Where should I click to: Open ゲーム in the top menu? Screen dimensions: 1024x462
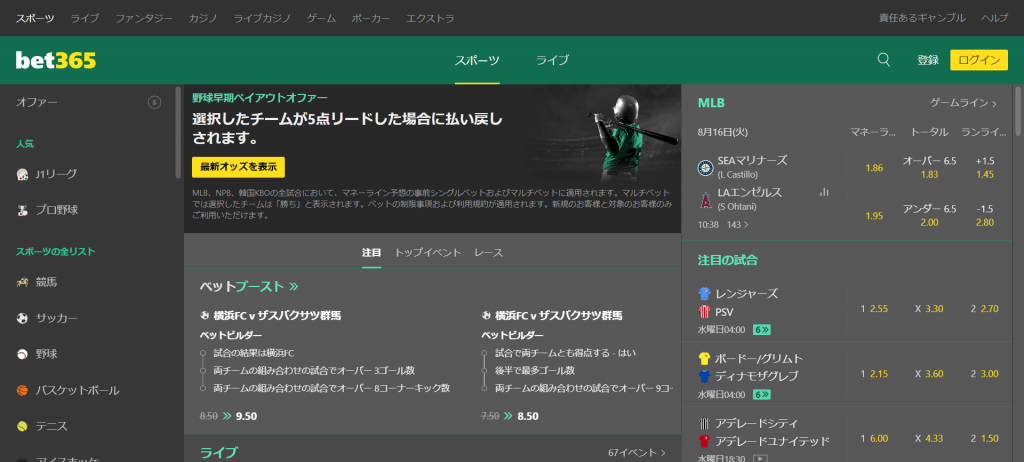321,18
